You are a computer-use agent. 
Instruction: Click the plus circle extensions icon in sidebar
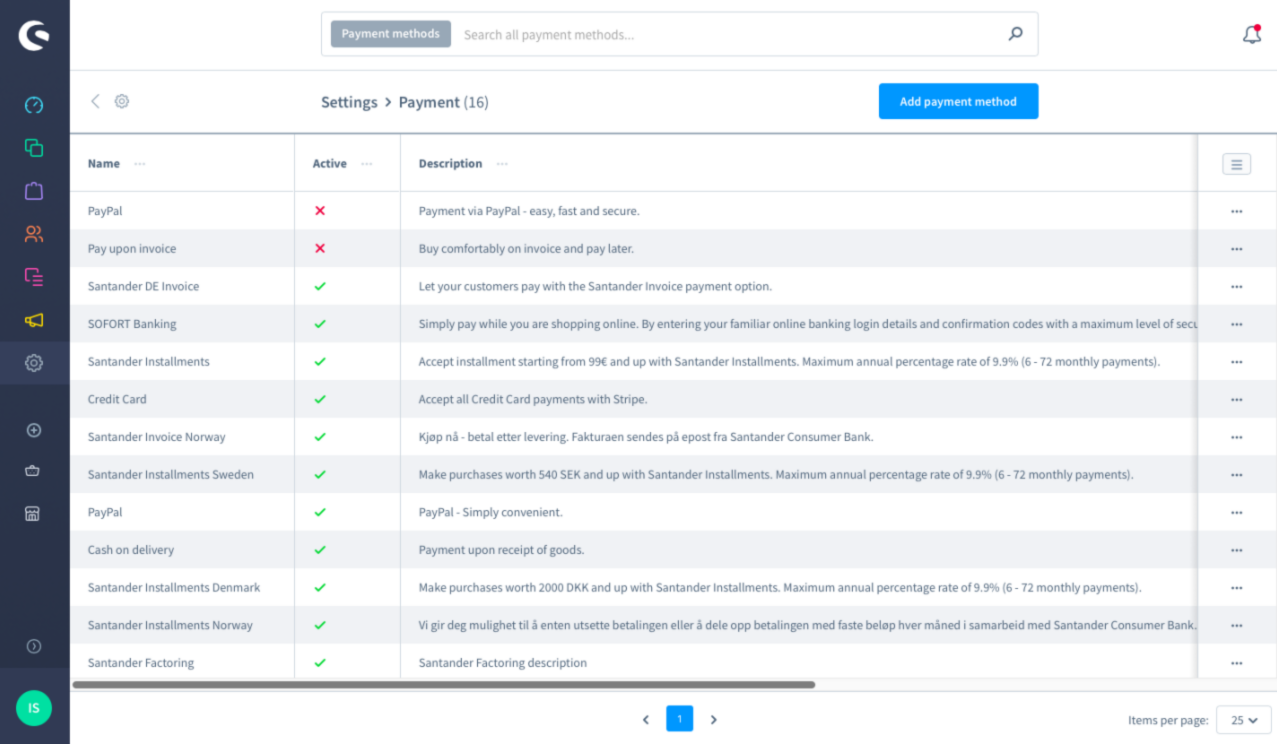tap(34, 430)
